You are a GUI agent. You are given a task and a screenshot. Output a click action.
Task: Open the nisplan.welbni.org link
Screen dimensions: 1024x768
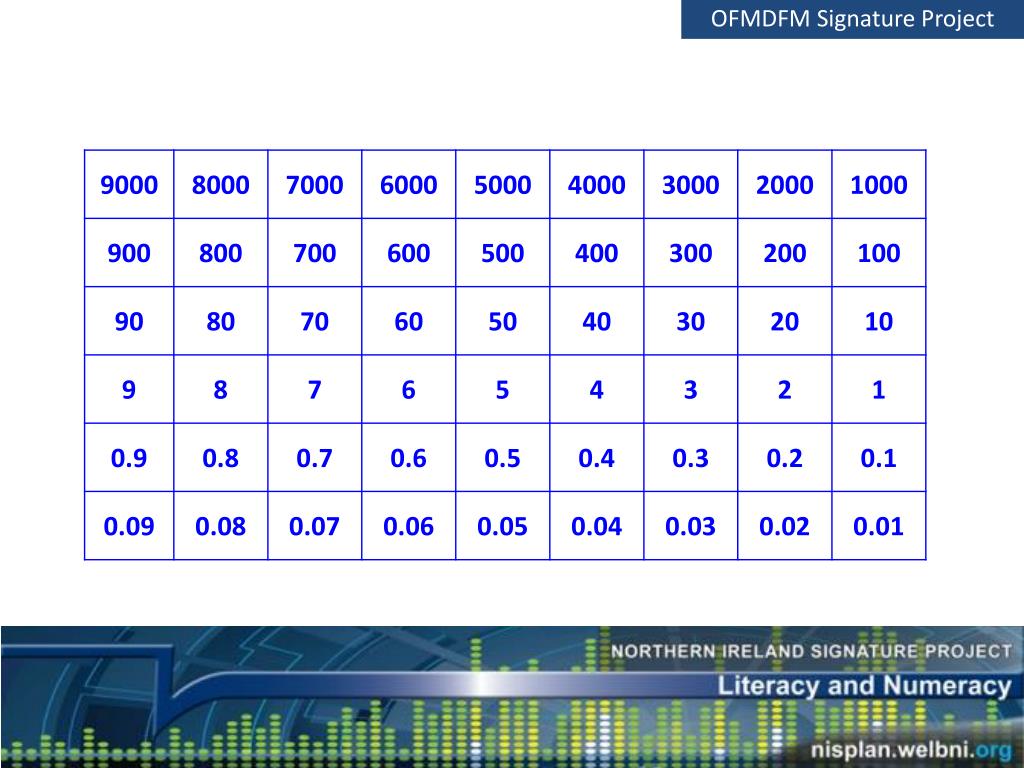[x=911, y=749]
